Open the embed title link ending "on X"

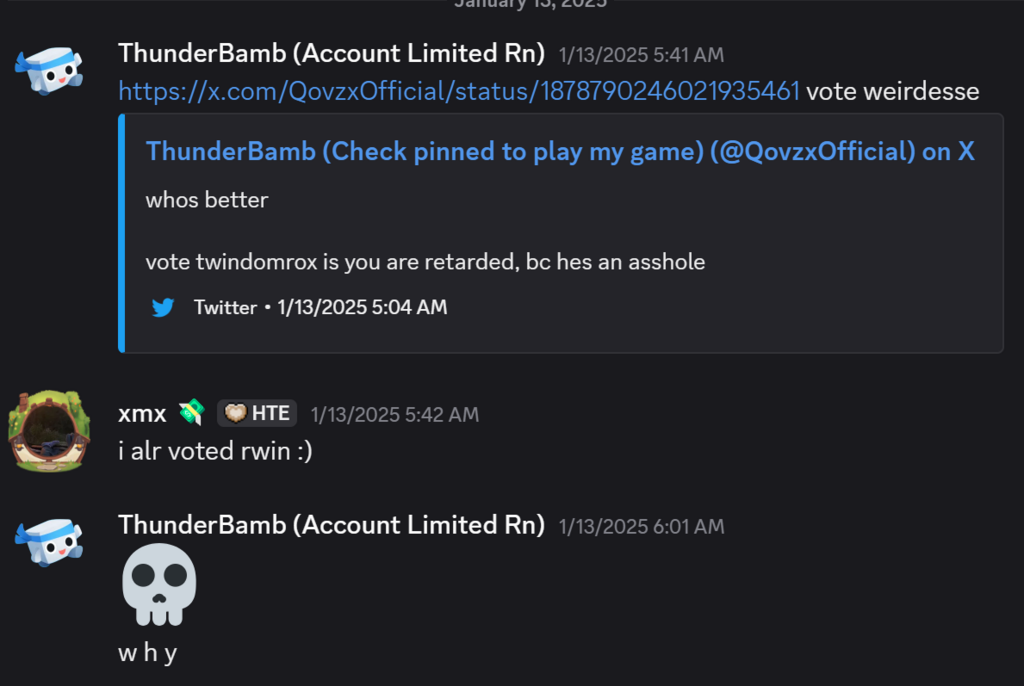click(560, 151)
